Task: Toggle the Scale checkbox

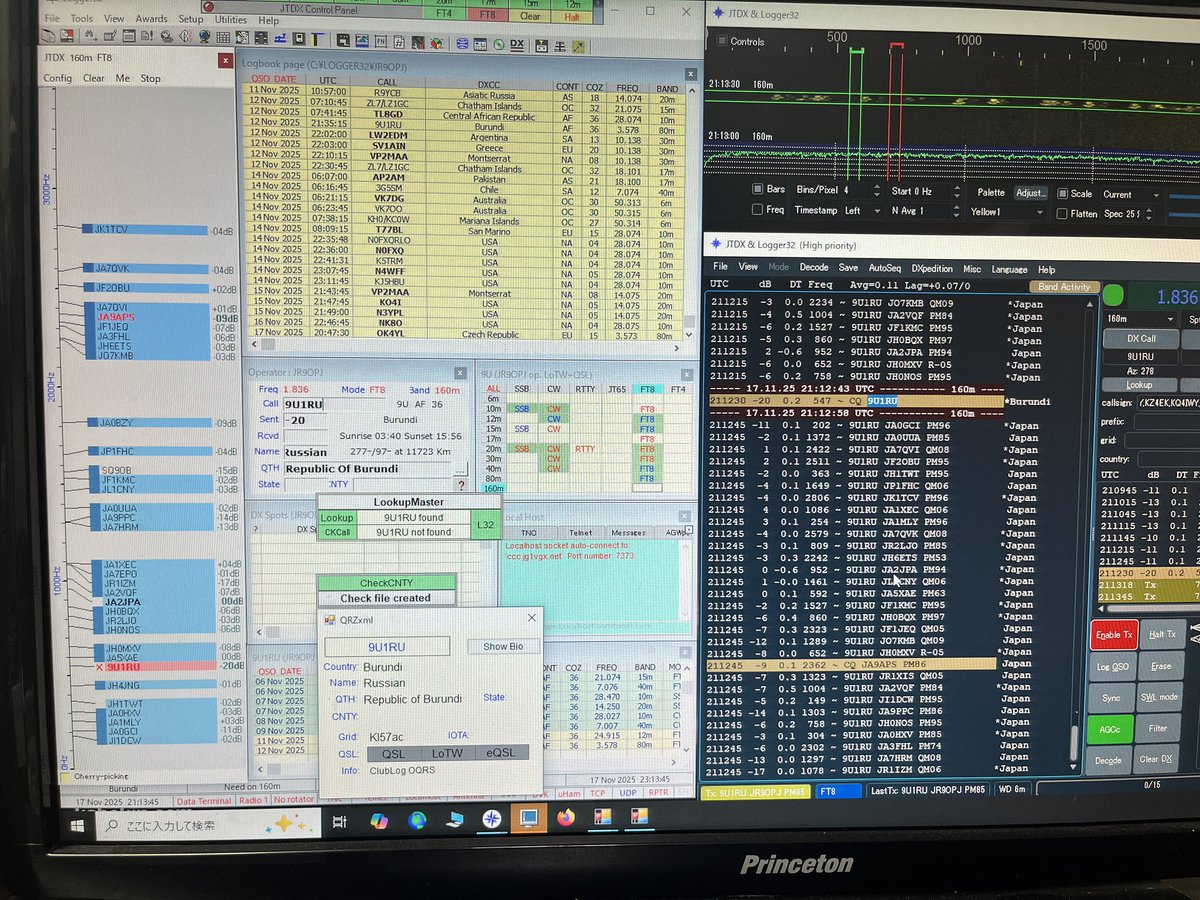Action: (1060, 193)
